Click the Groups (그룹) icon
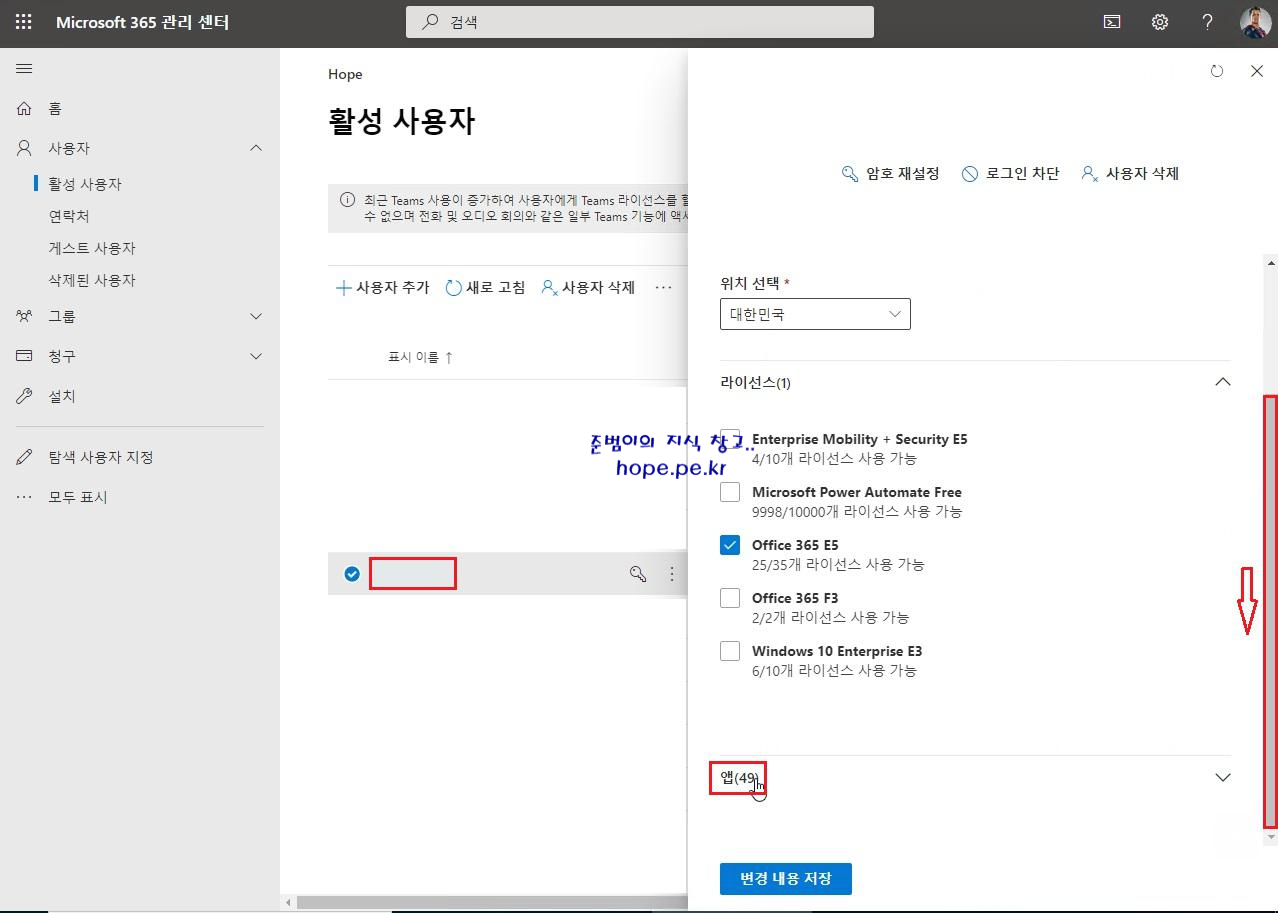Image resolution: width=1278 pixels, height=913 pixels. click(x=25, y=316)
